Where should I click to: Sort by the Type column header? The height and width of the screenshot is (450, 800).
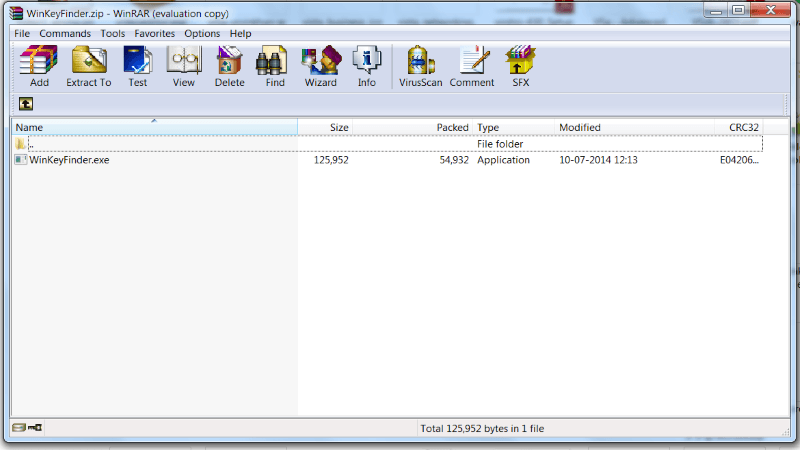513,127
